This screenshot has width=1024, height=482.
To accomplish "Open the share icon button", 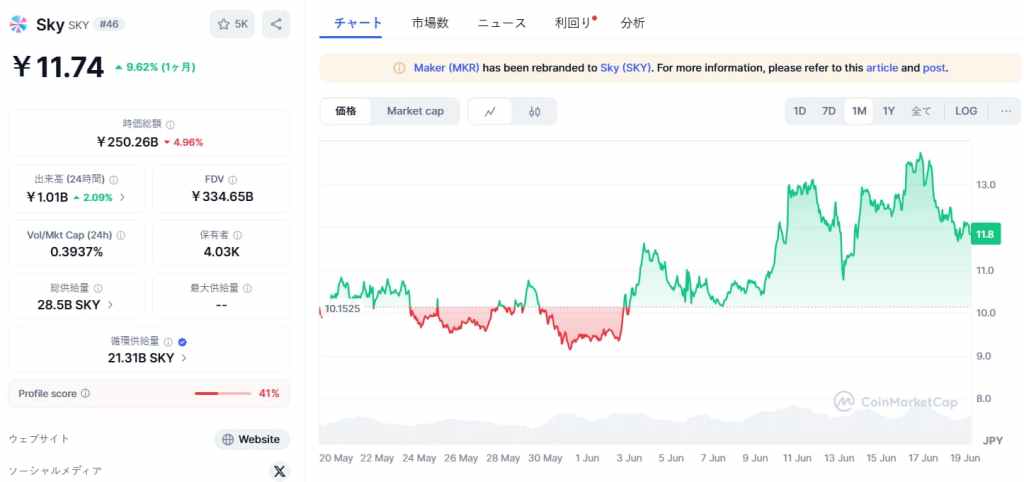I will click(276, 24).
